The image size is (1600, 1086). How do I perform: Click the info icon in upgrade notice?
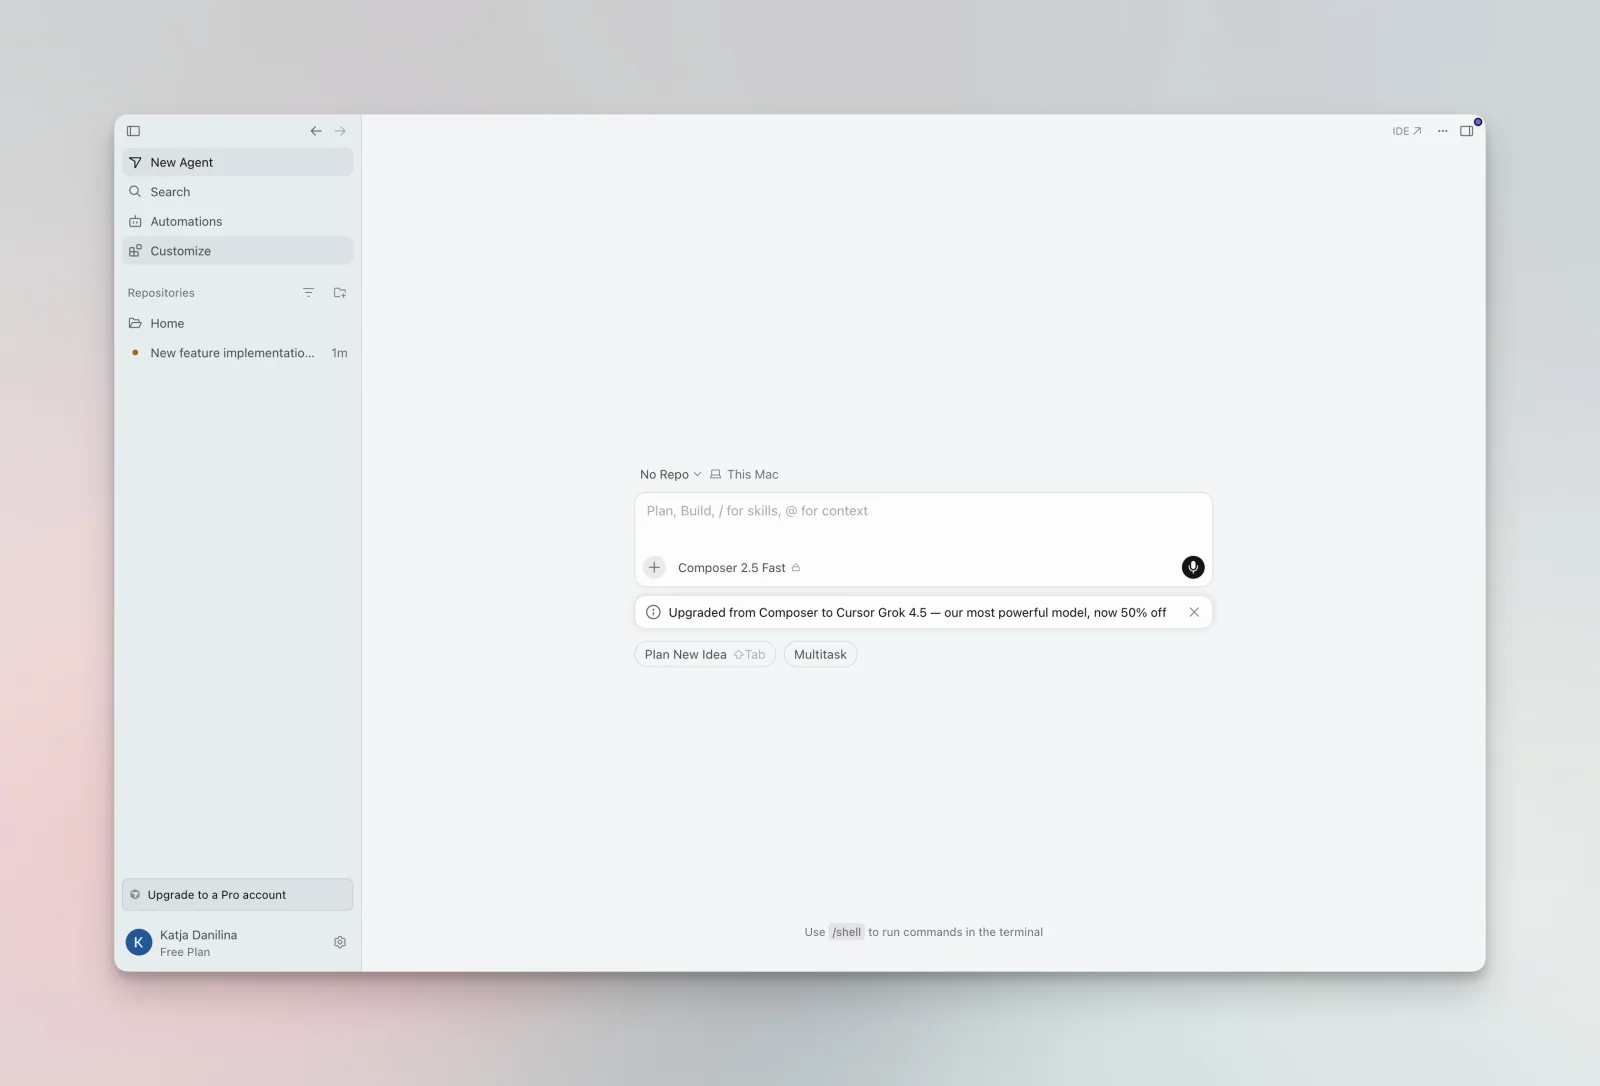[x=653, y=612]
